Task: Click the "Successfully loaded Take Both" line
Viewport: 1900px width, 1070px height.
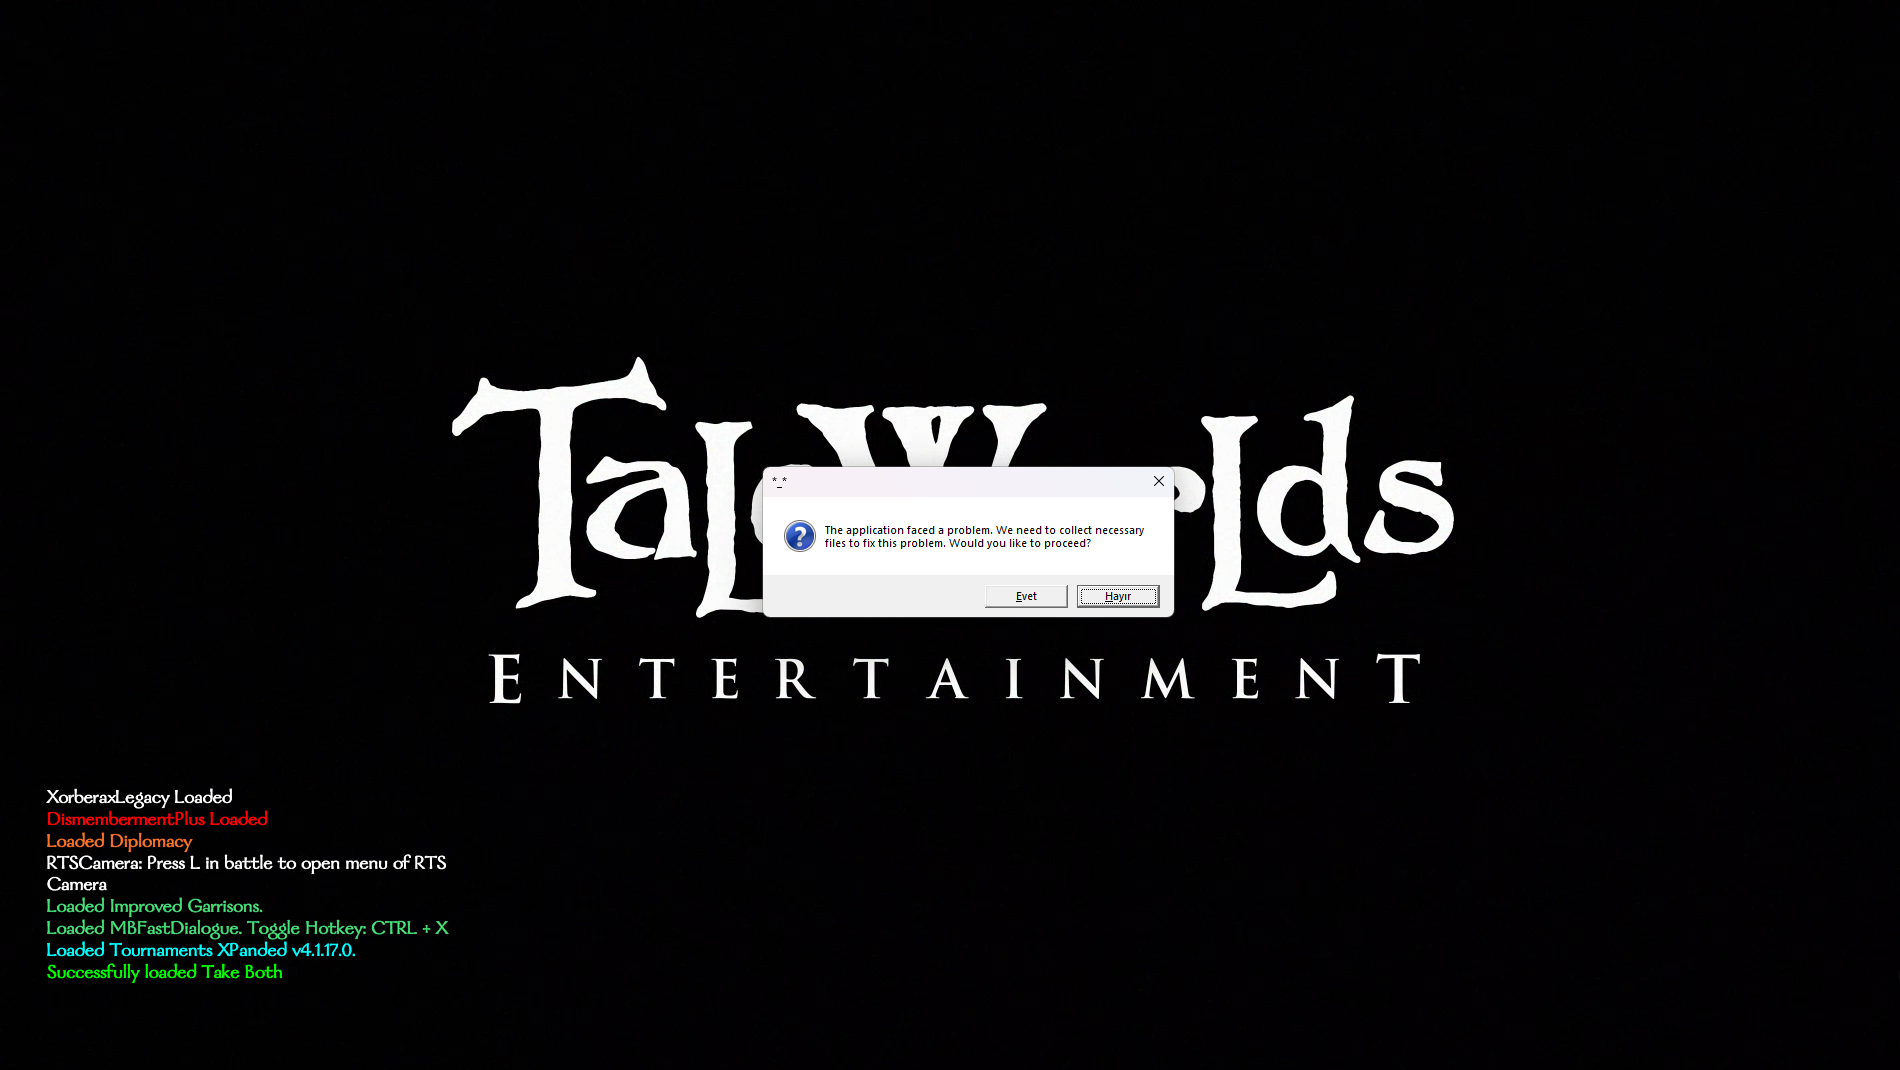Action: tap(164, 972)
